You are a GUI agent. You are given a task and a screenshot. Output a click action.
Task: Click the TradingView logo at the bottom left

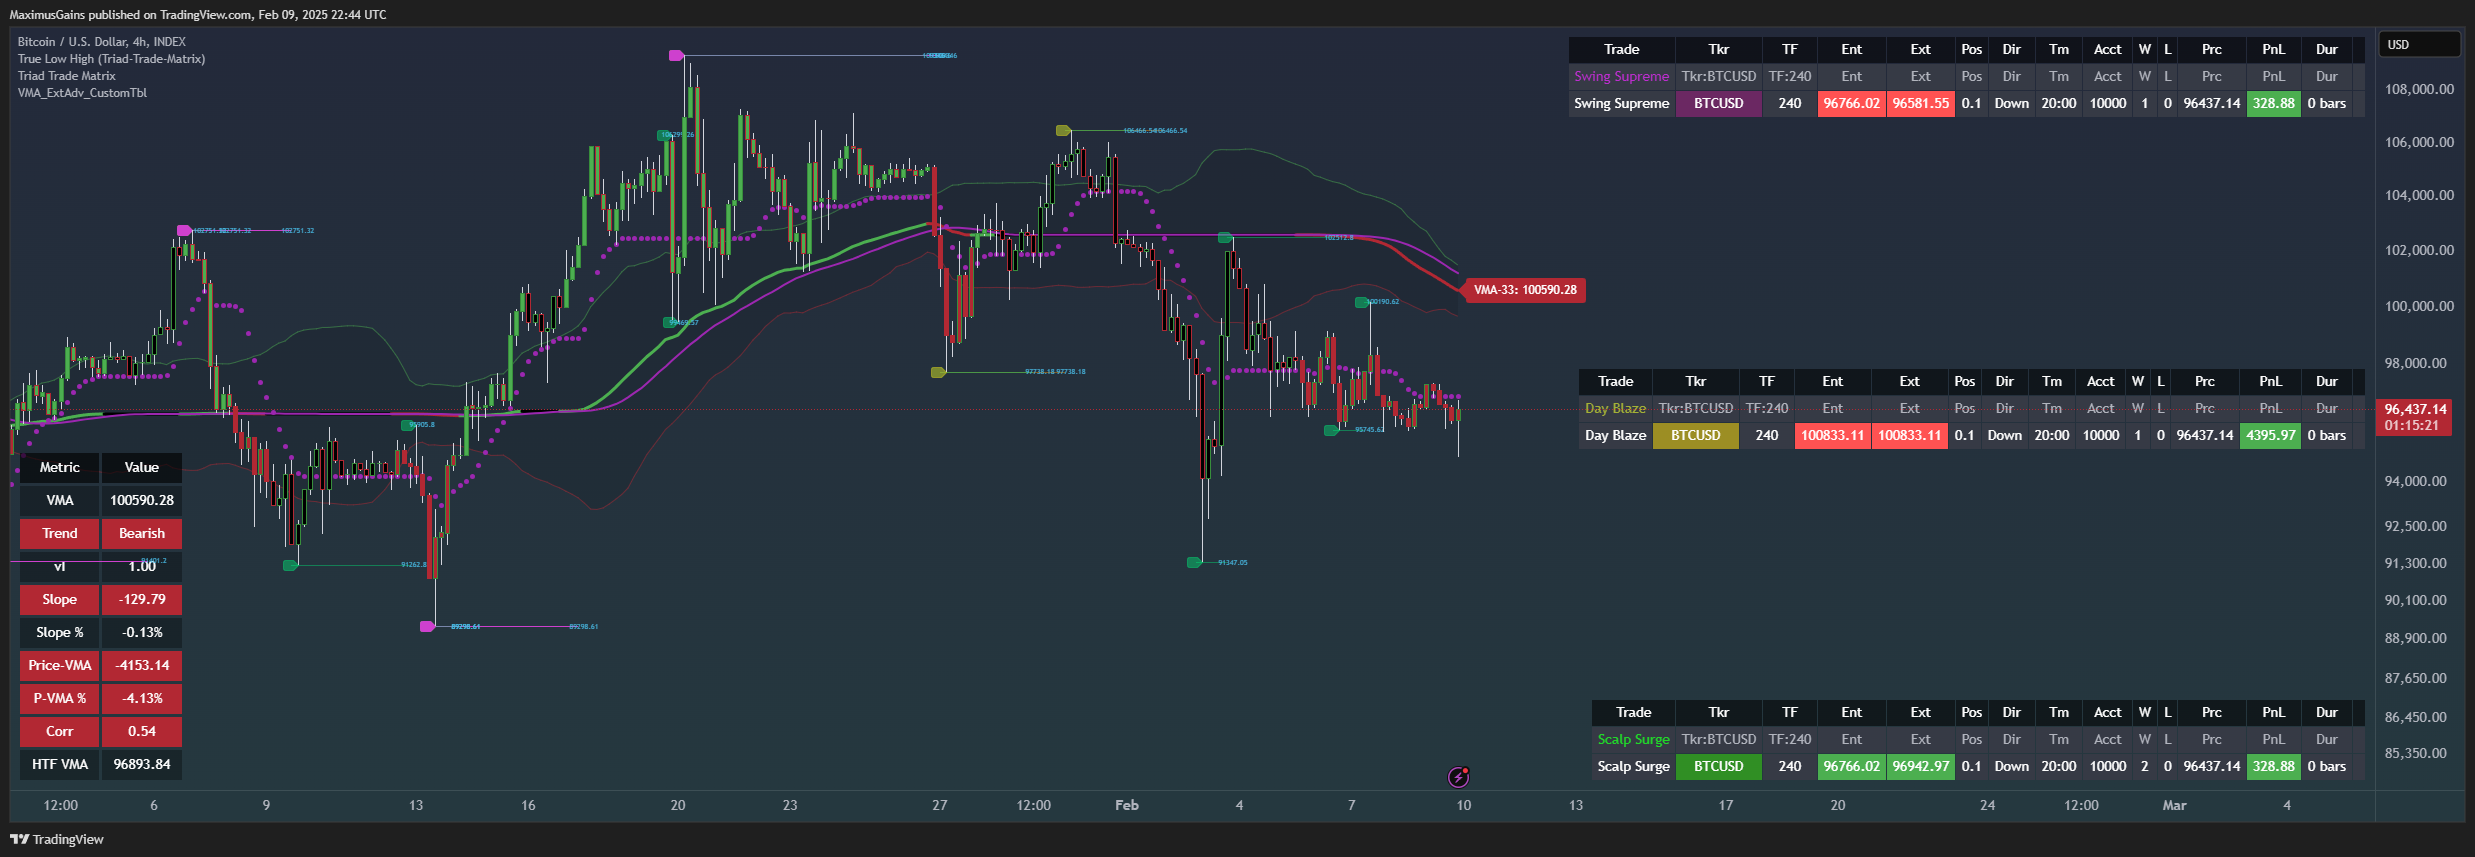click(57, 839)
